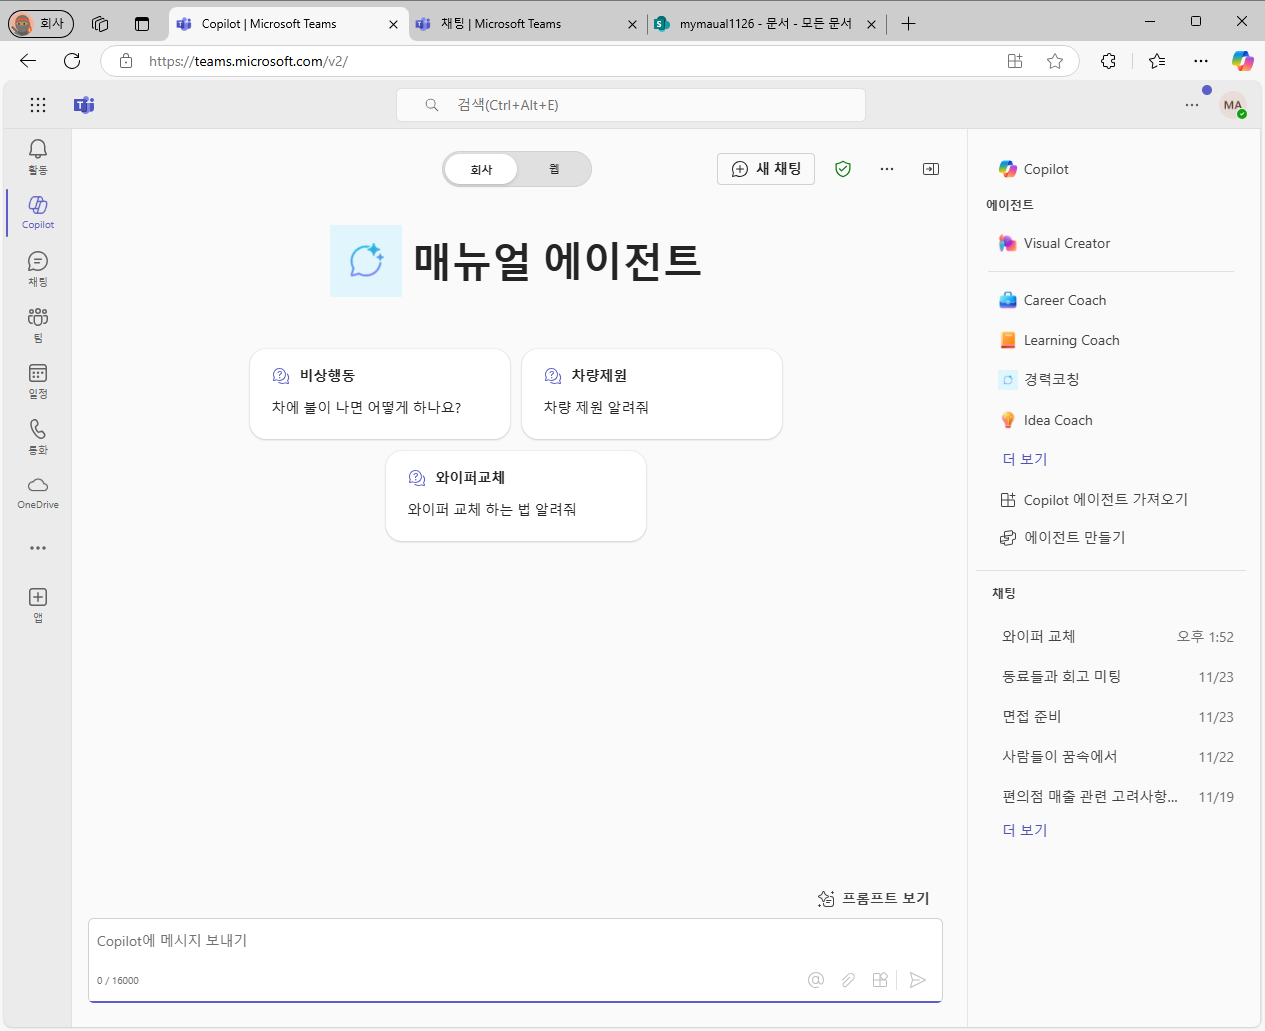View site info via the lock icon

pos(126,61)
